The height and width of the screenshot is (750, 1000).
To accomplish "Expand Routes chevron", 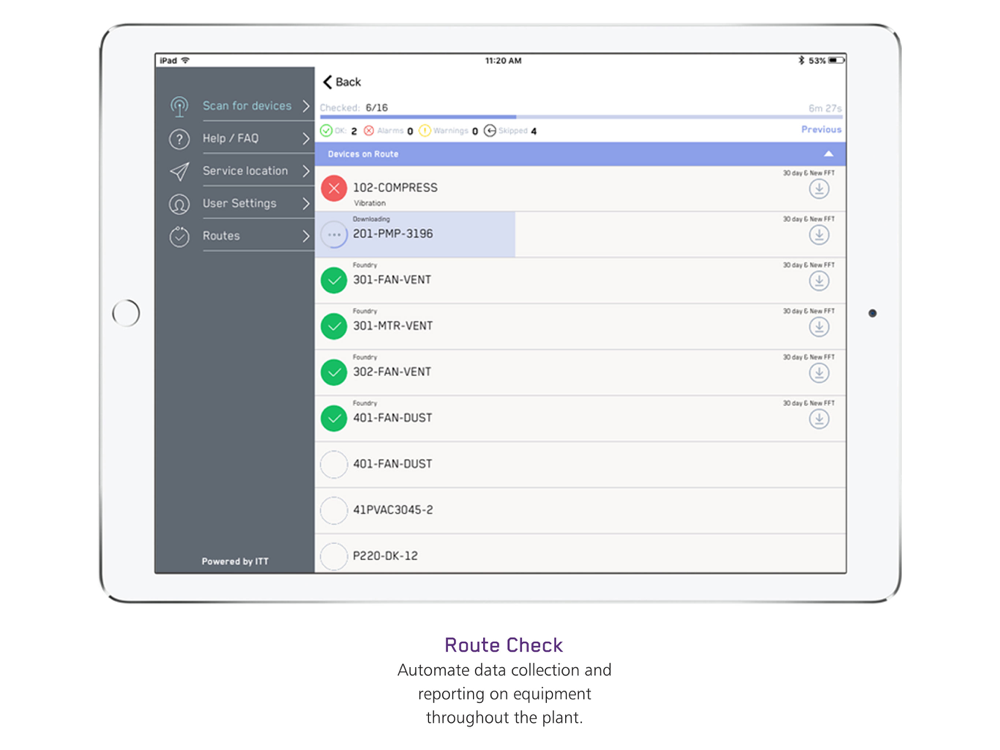I will coord(306,236).
